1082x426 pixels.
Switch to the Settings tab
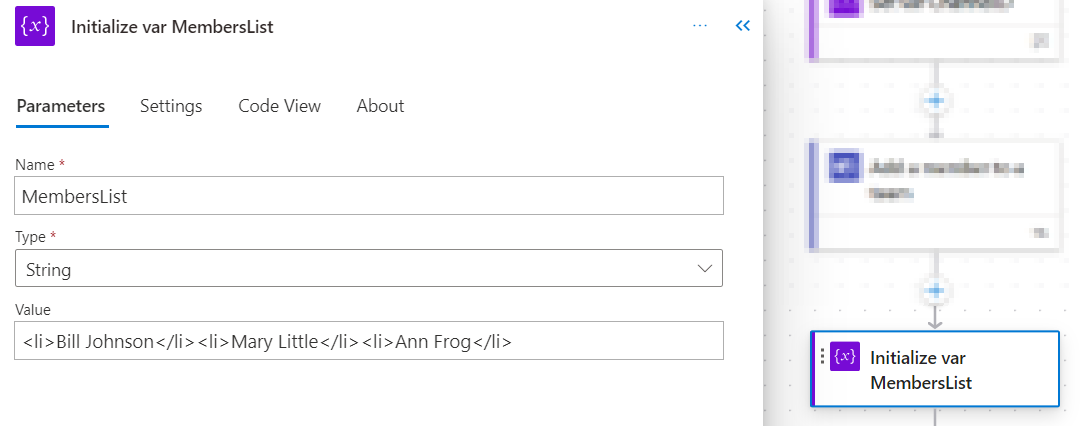coord(171,106)
